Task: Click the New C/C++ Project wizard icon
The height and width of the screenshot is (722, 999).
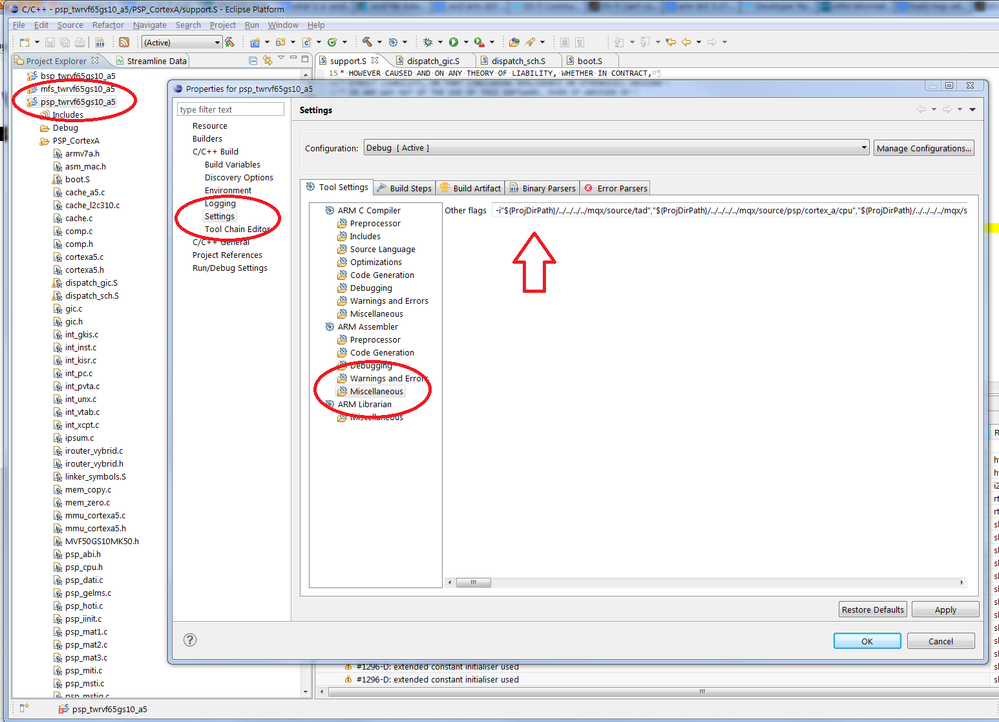Action: [x=254, y=41]
